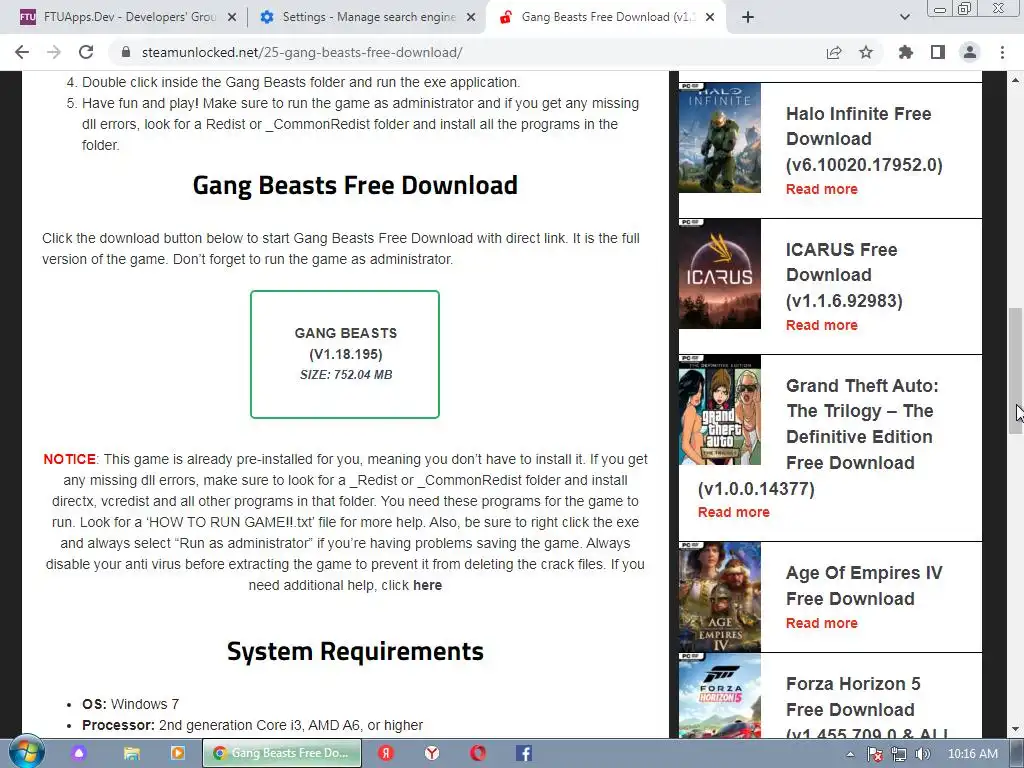The image size is (1024, 768).
Task: Launch Opera browser from taskbar
Action: click(x=478, y=753)
